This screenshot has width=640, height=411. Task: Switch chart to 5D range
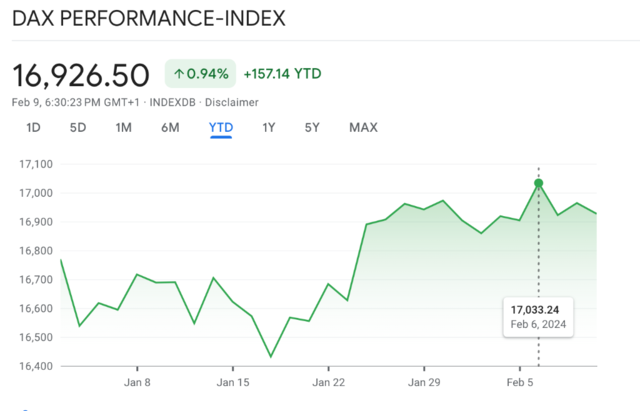coord(78,128)
